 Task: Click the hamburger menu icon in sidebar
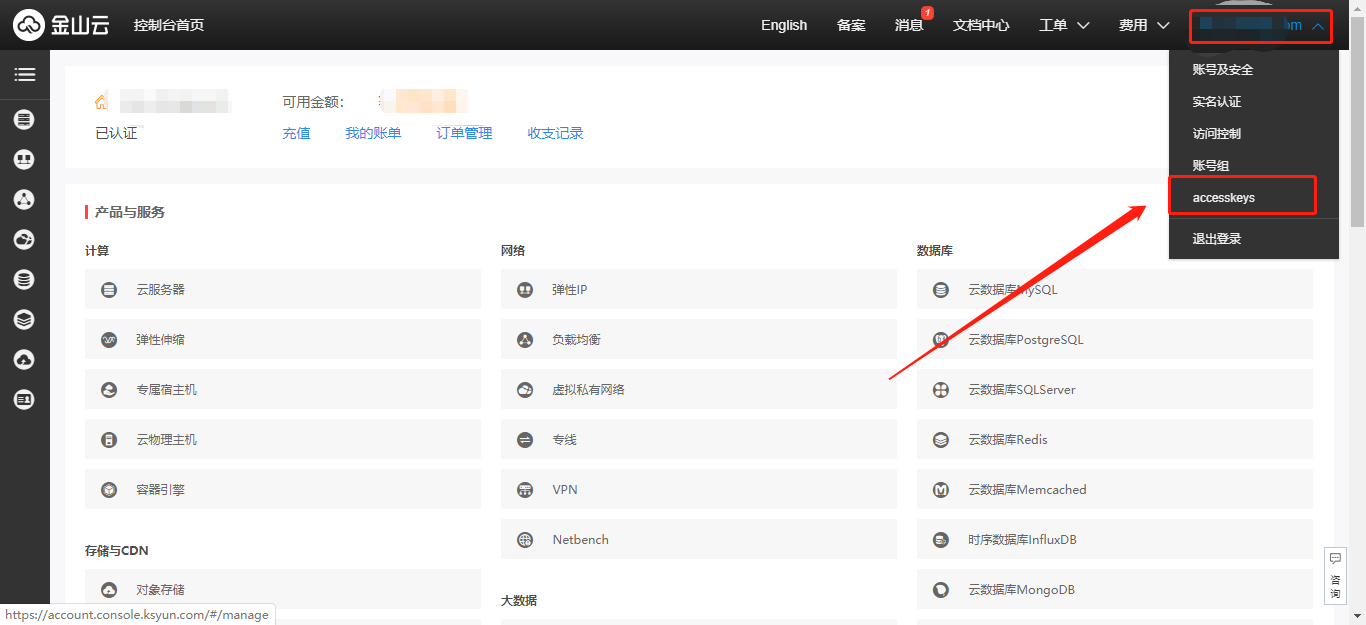click(24, 75)
